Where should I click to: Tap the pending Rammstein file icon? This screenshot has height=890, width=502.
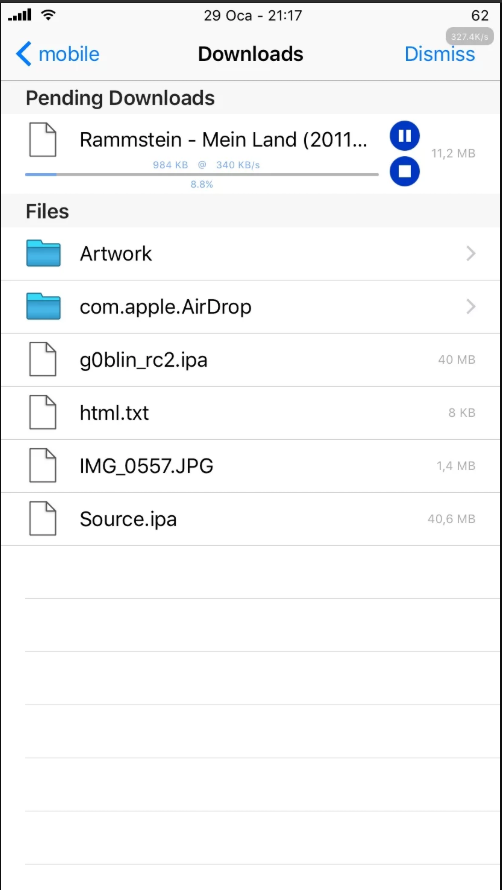tap(43, 140)
